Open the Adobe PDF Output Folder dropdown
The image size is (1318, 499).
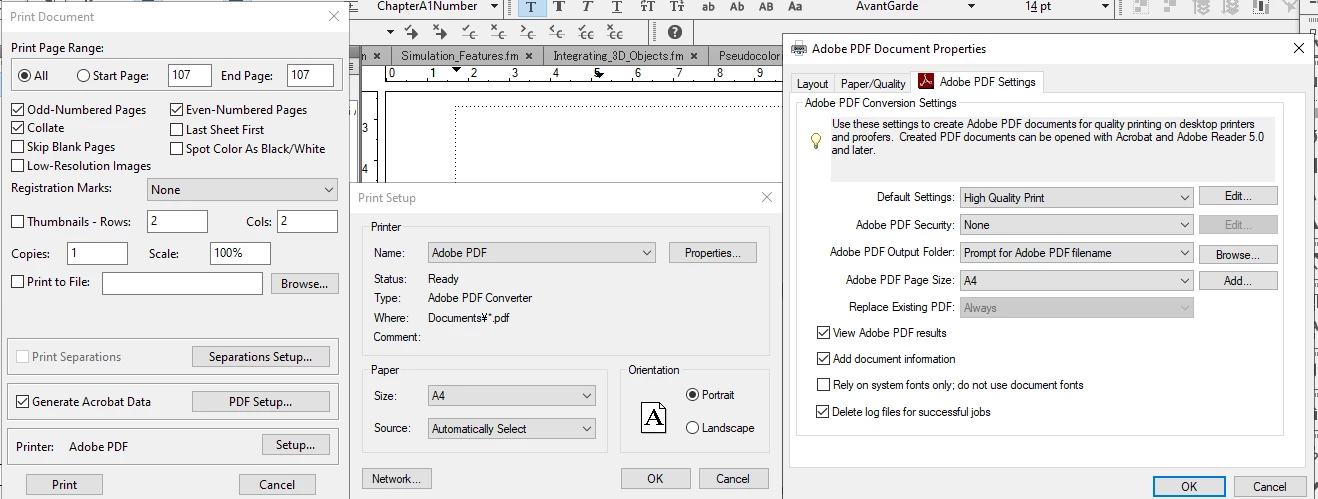pos(1077,253)
